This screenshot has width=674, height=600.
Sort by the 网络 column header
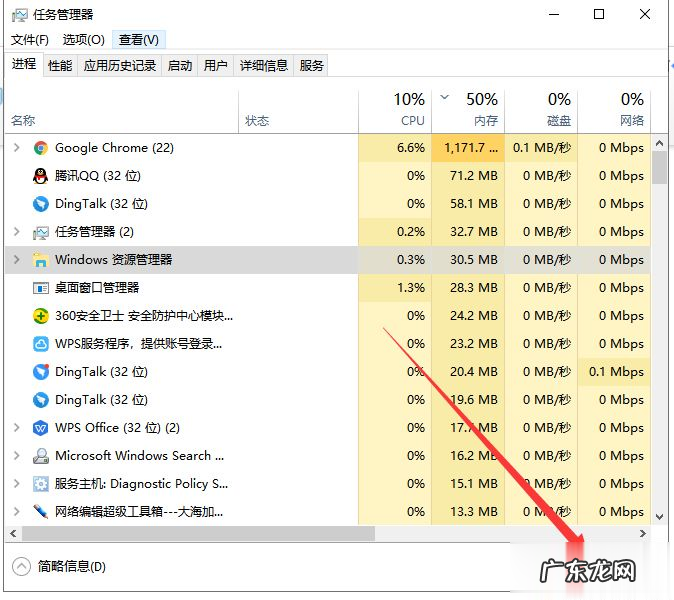(x=614, y=112)
